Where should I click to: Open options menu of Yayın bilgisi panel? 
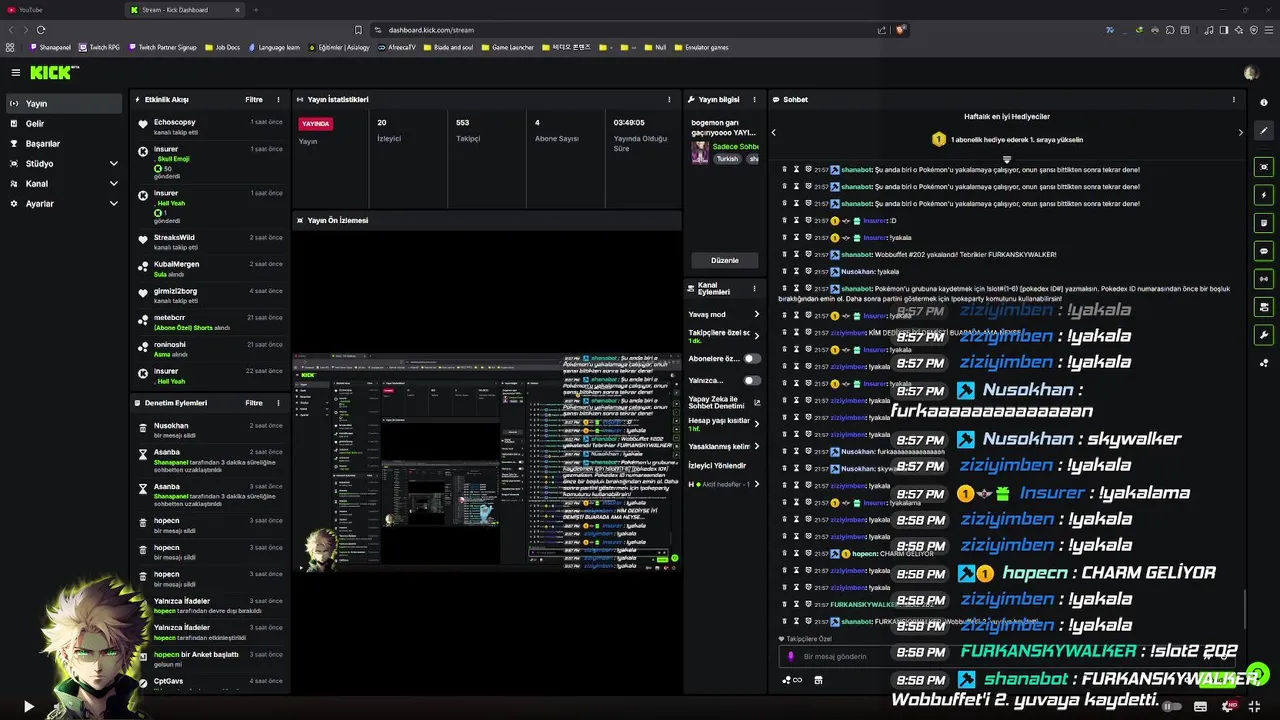tap(755, 100)
